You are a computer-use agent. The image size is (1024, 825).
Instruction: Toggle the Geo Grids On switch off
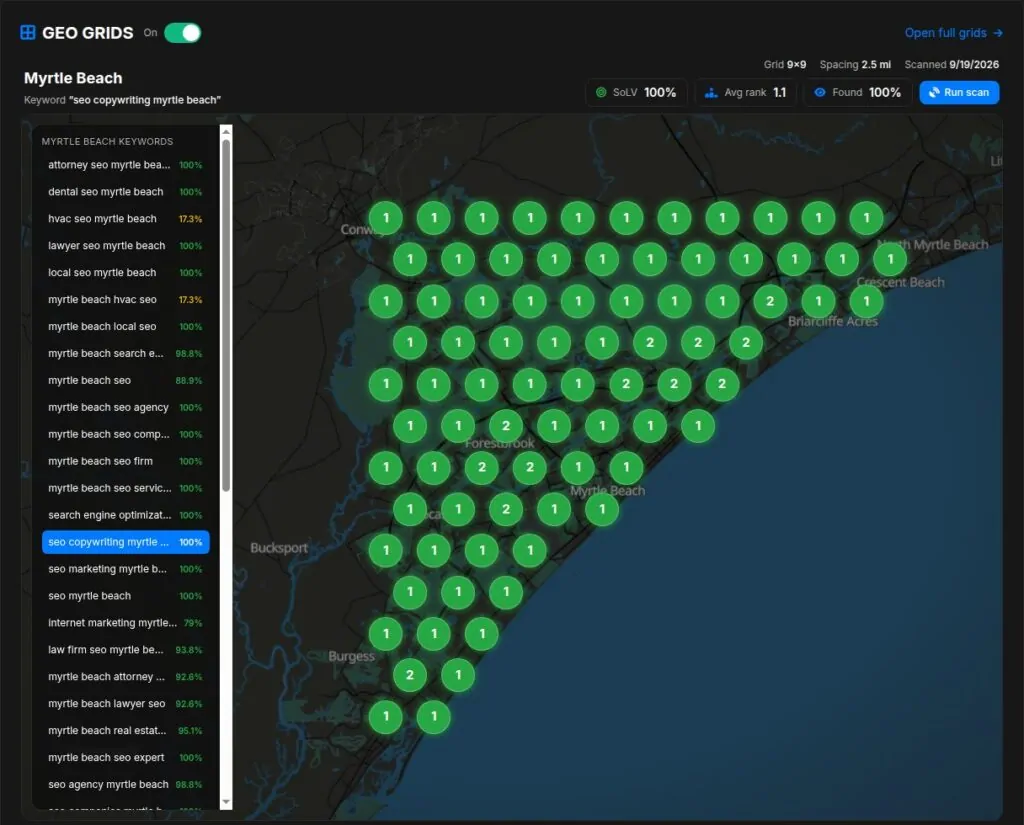pos(182,33)
